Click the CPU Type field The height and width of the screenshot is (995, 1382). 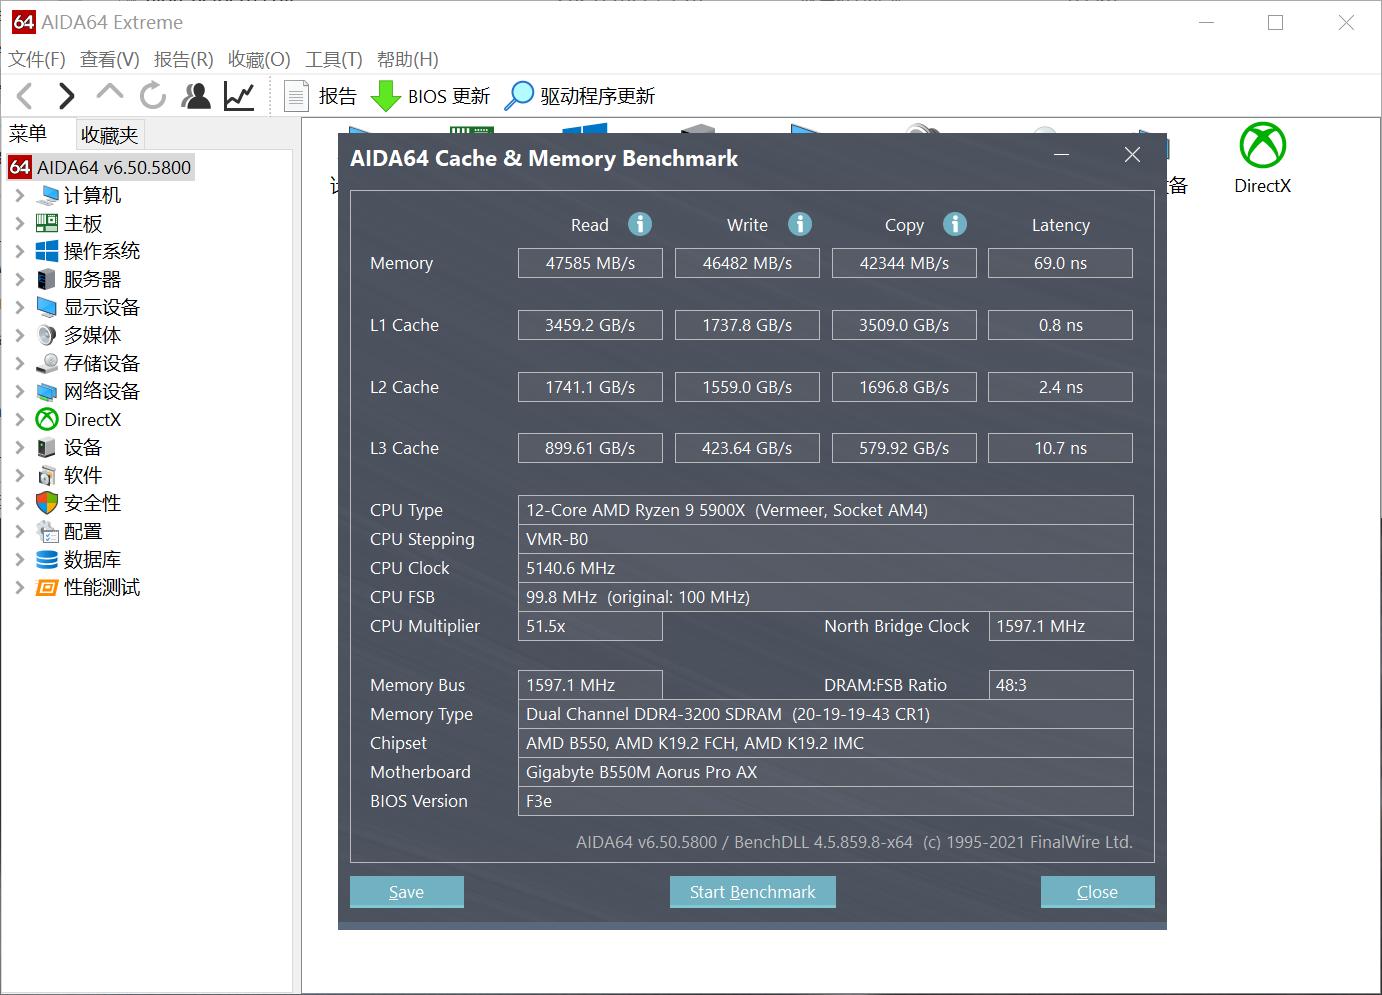pos(825,510)
